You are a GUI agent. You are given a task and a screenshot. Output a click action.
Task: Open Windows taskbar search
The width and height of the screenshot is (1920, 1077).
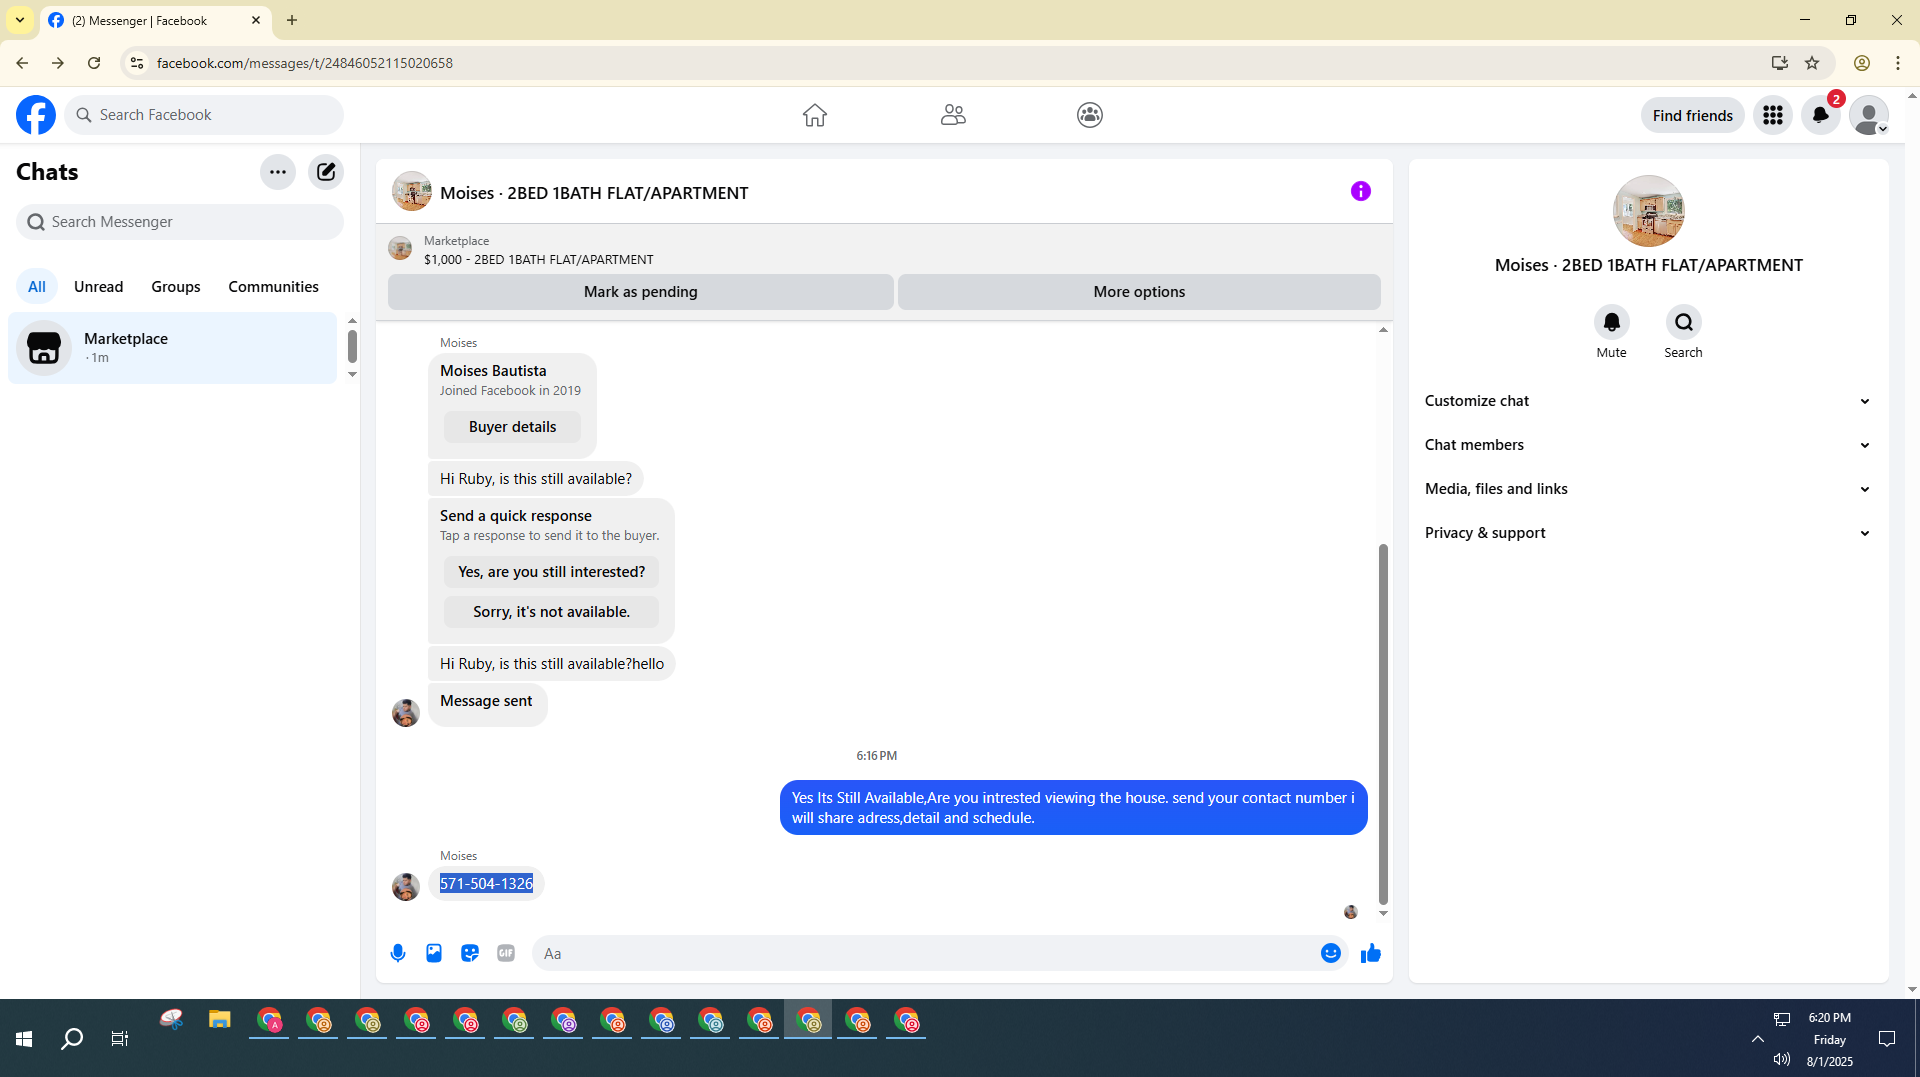pos(72,1039)
